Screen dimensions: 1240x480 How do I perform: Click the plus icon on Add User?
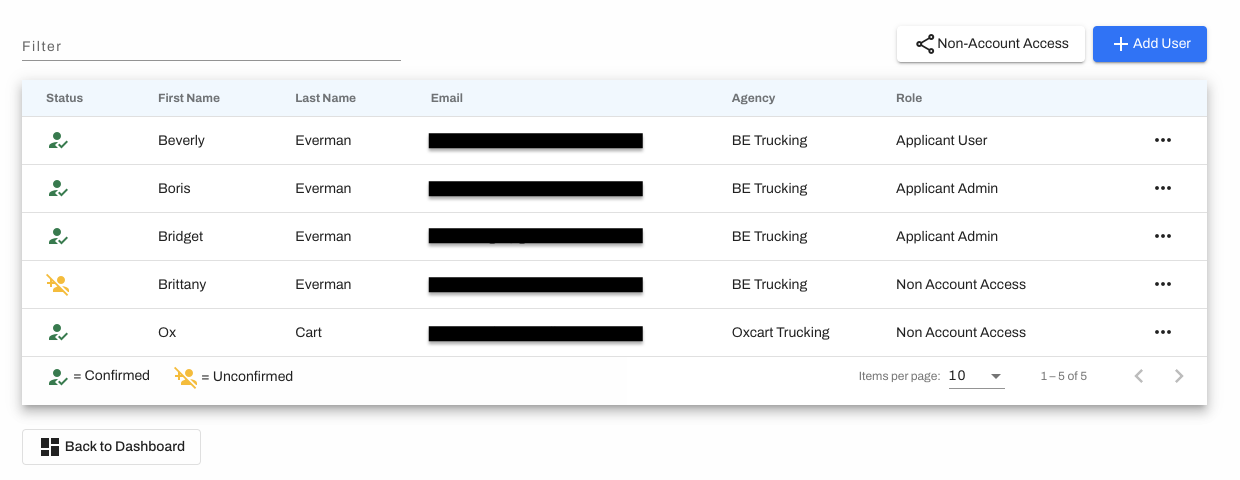(x=1121, y=44)
